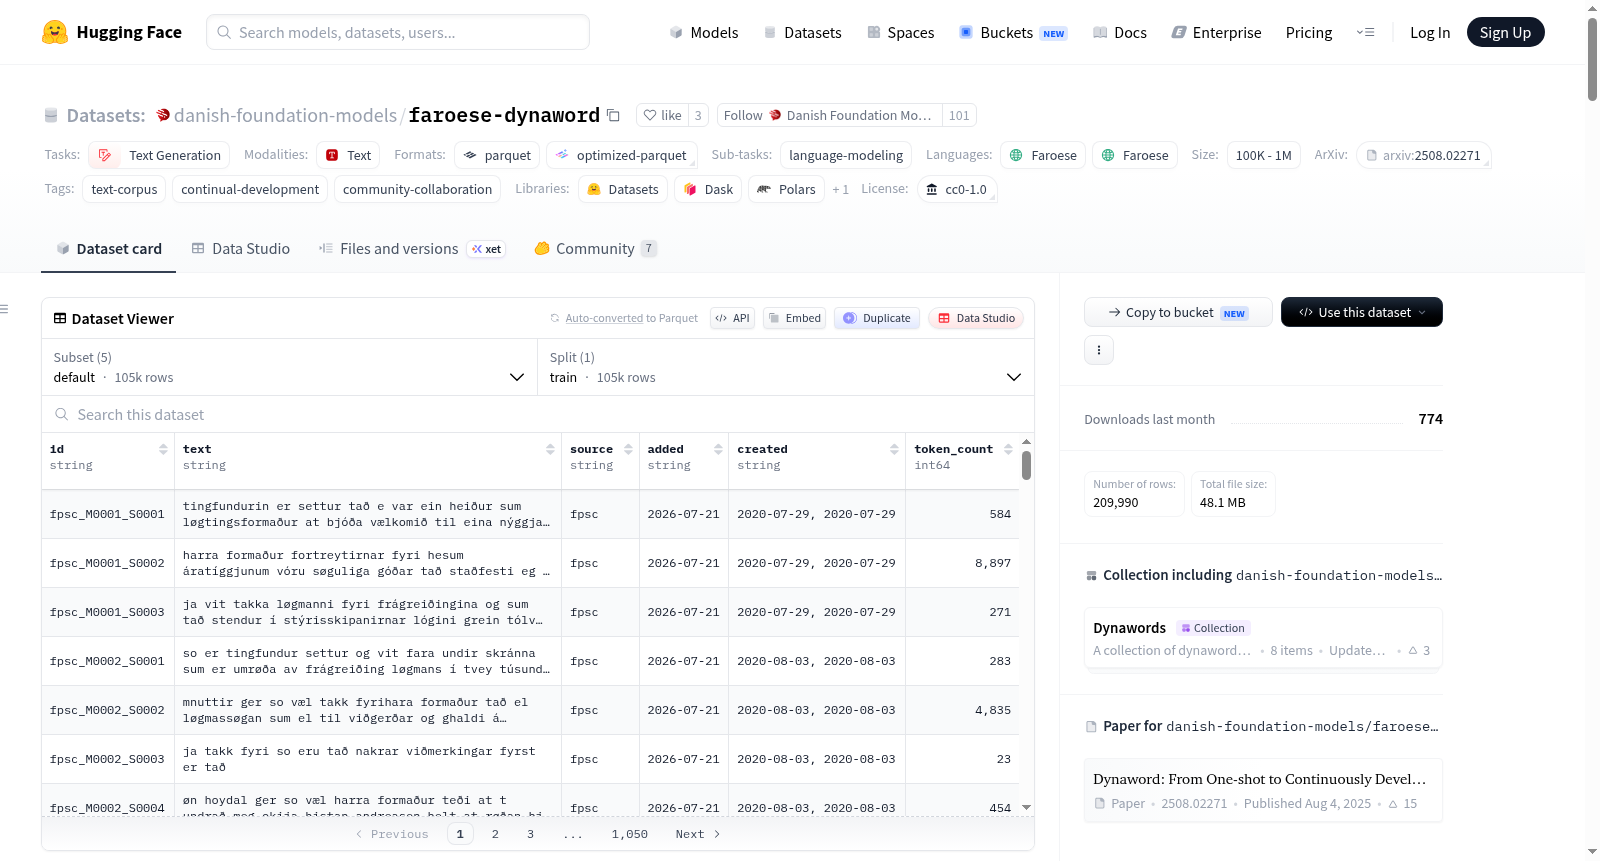Jump to the last page 1,050
1600x861 pixels.
pos(630,834)
